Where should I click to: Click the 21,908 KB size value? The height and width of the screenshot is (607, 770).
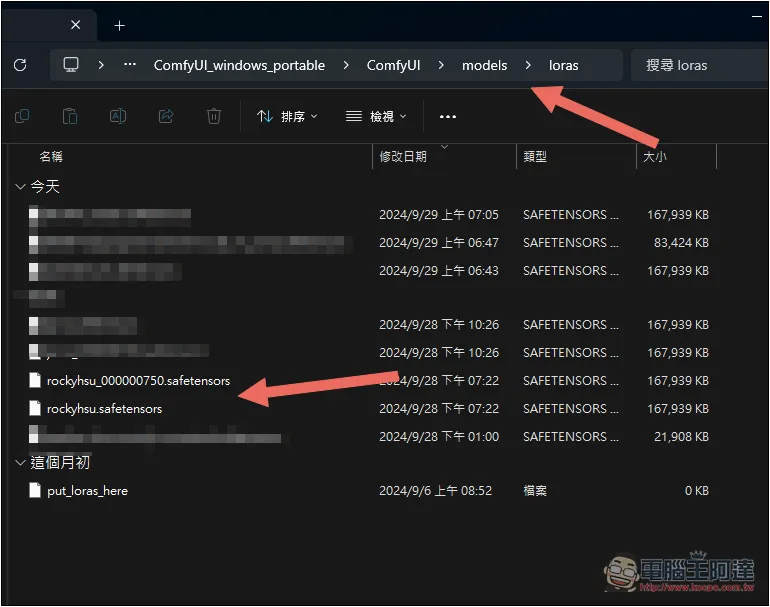pos(681,437)
